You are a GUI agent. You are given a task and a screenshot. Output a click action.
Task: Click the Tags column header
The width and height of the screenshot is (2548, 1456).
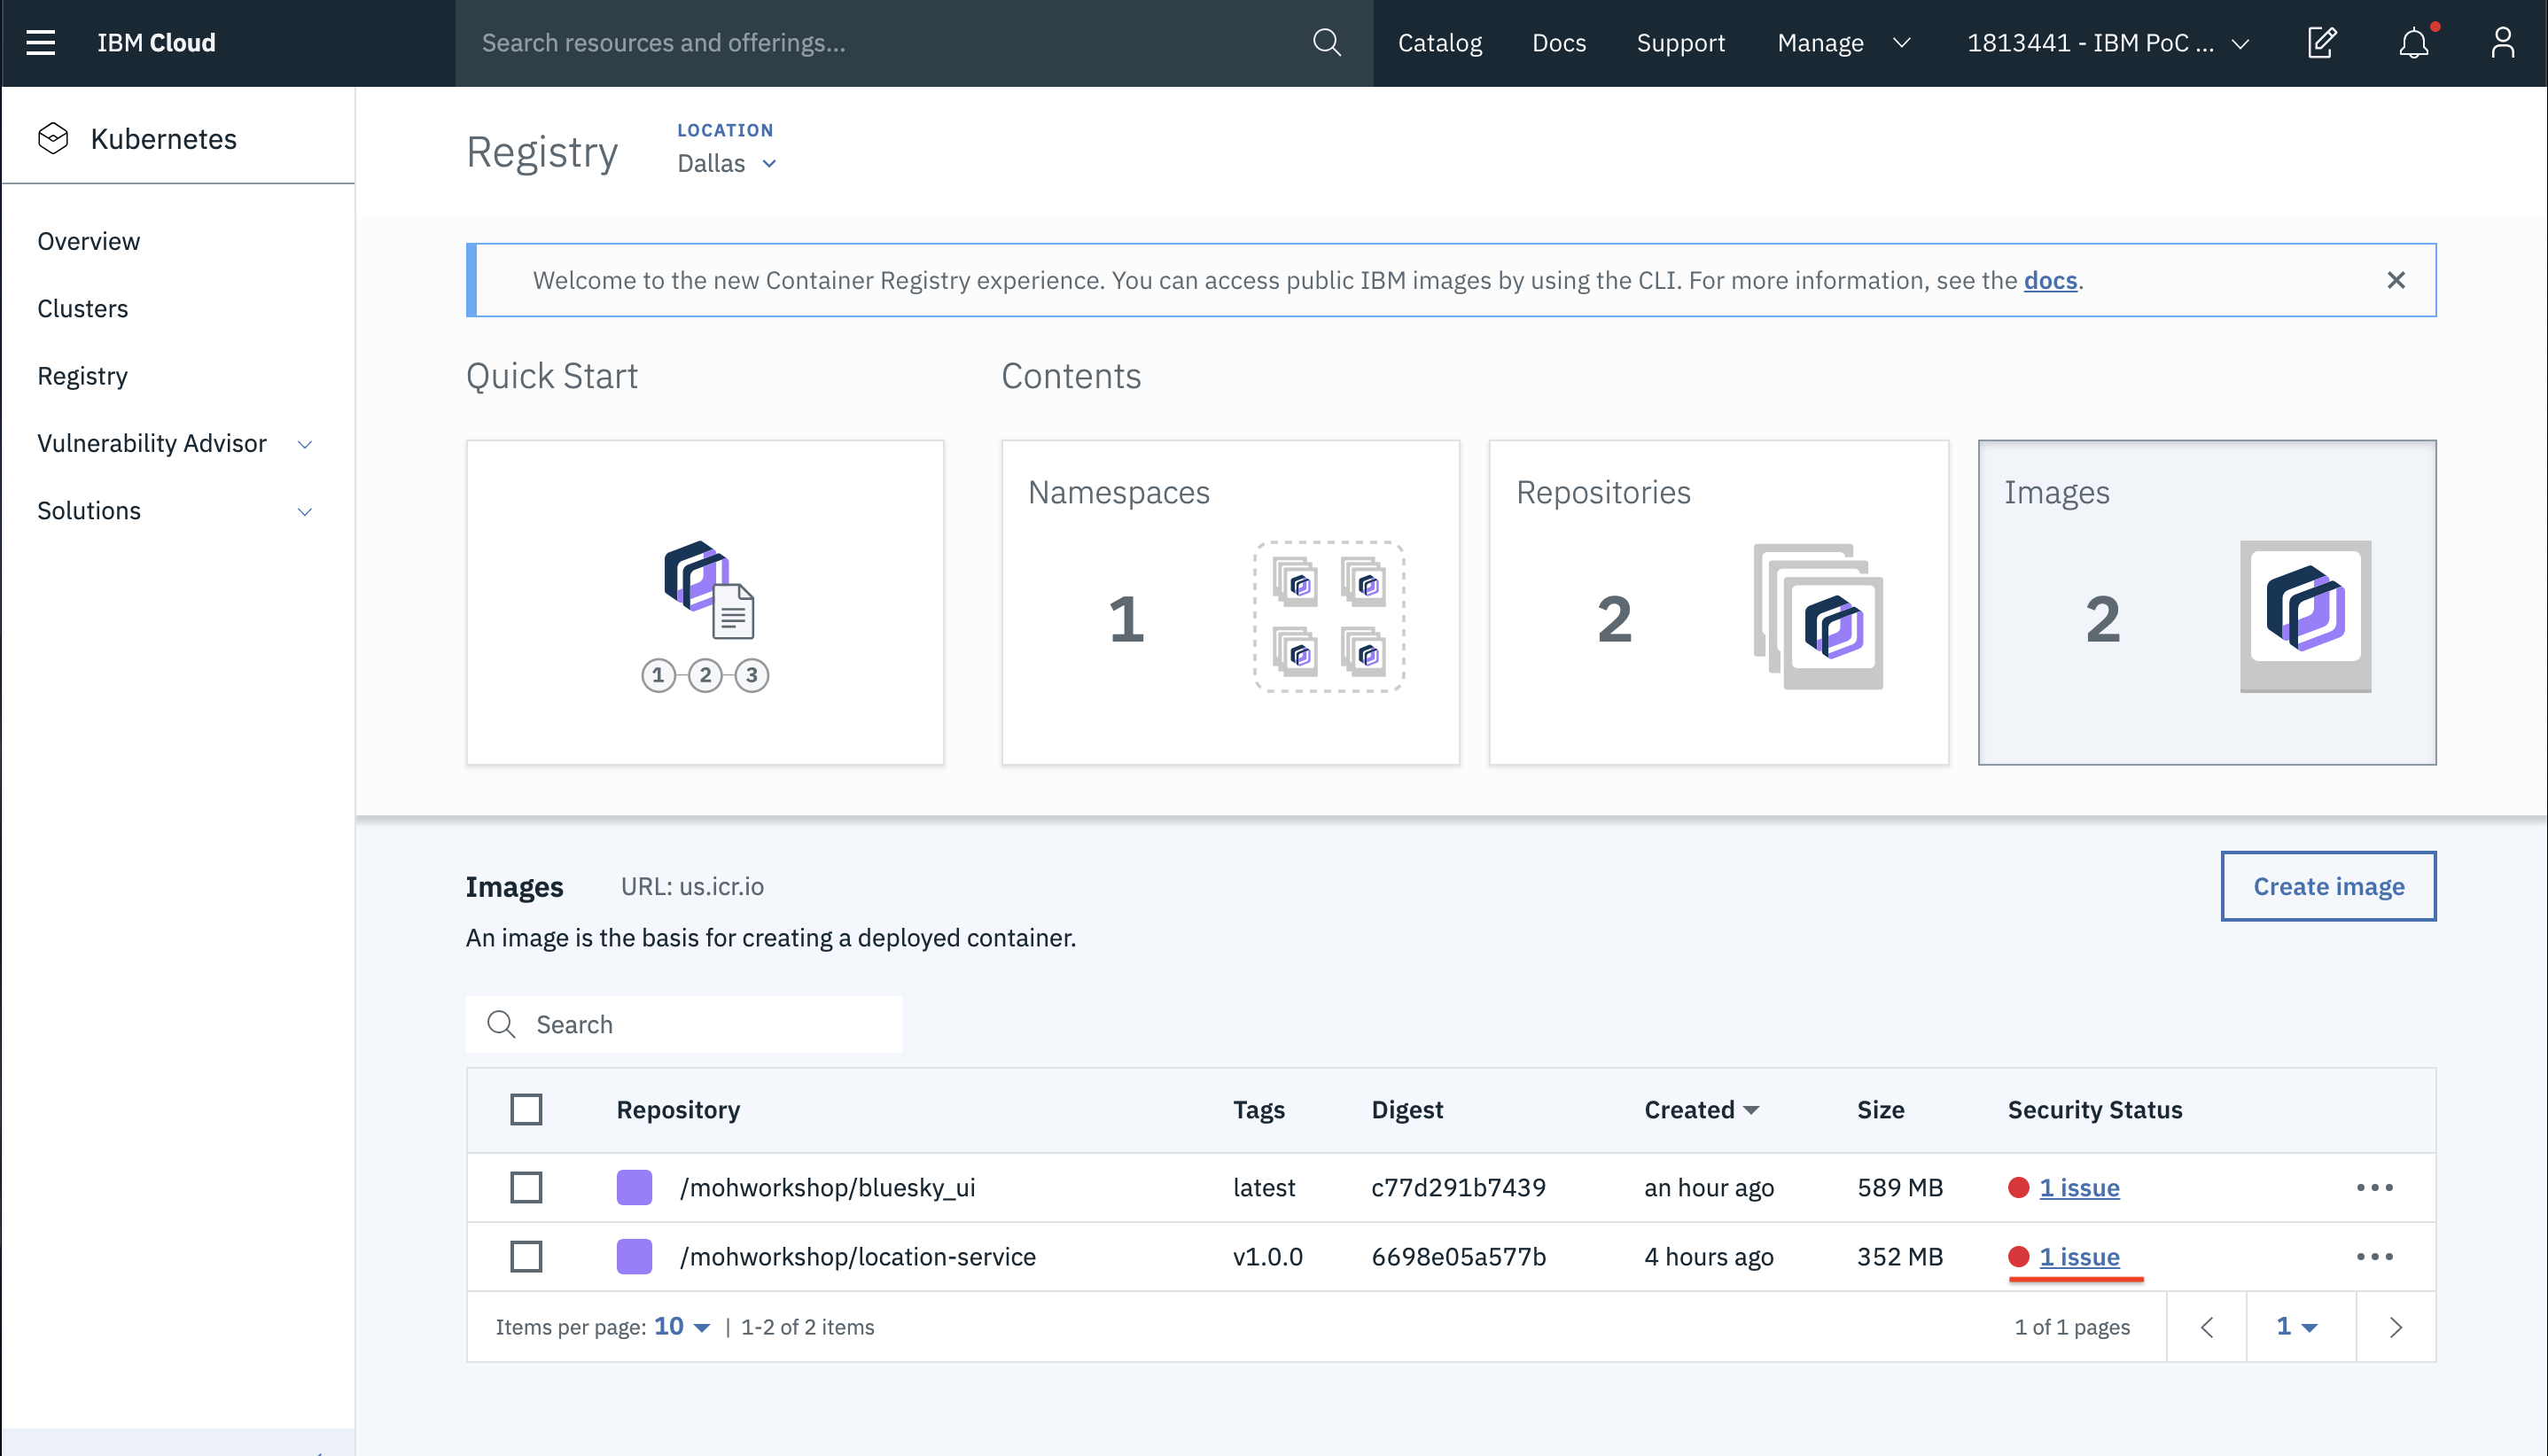[x=1258, y=1109]
